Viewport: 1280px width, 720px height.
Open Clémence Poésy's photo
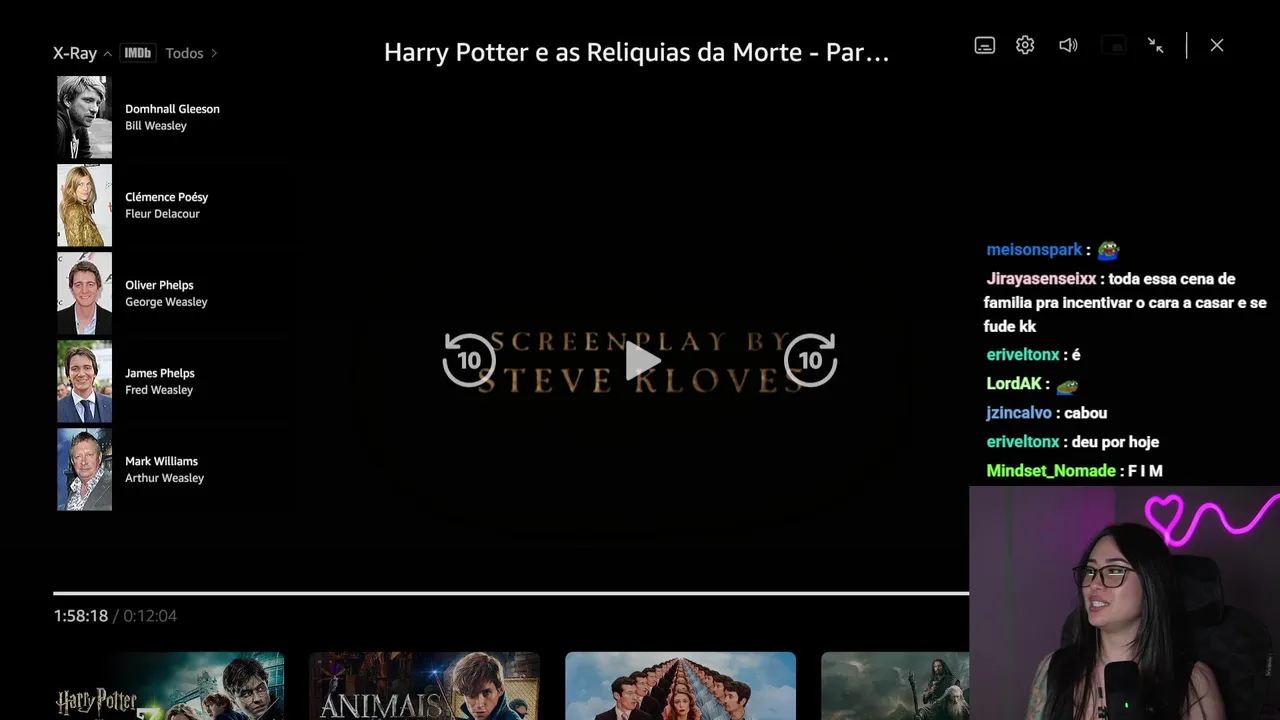pyautogui.click(x=84, y=205)
